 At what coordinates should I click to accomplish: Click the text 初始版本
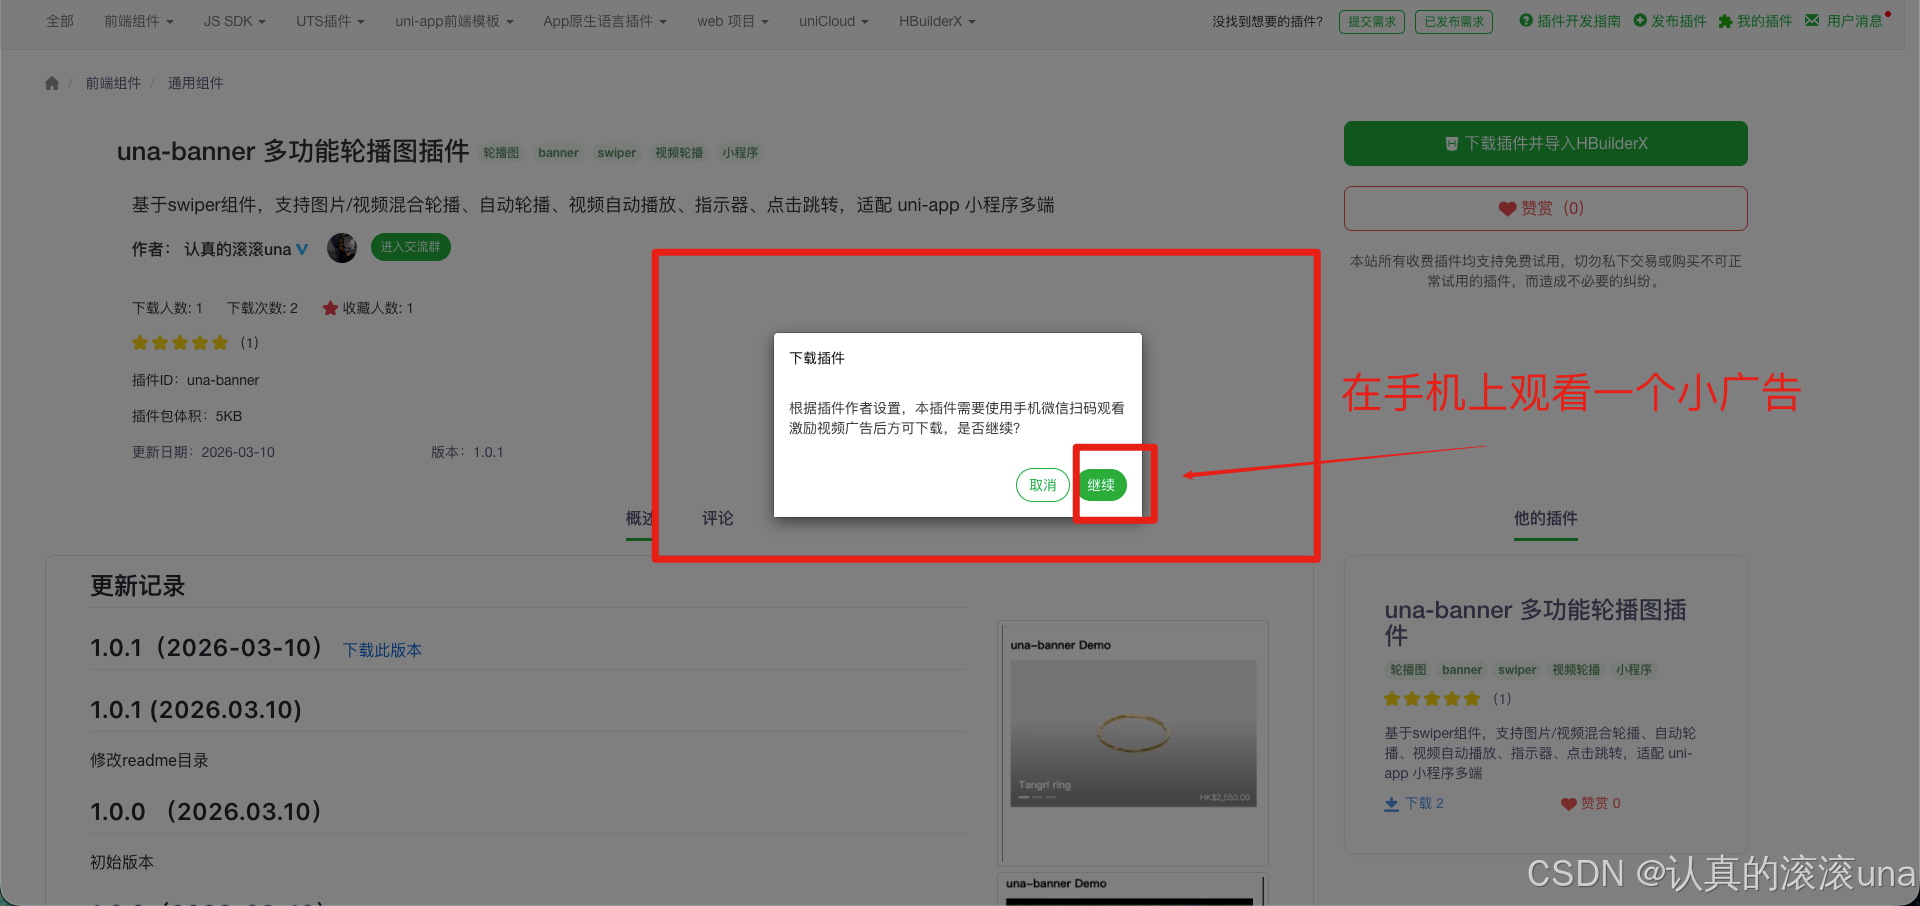click(x=122, y=862)
